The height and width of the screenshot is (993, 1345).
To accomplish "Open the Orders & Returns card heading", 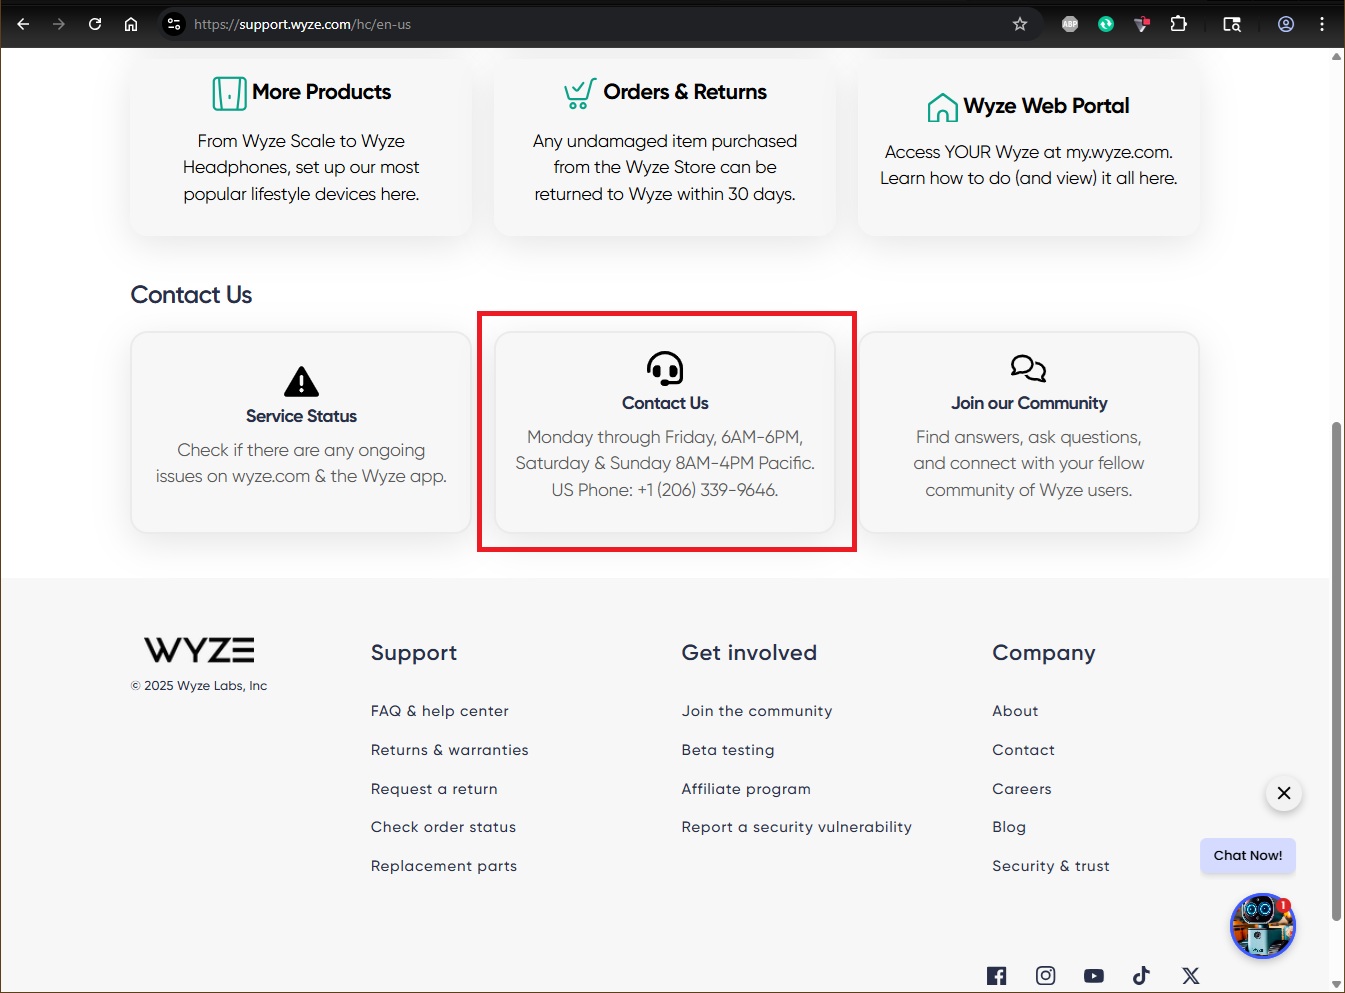I will pyautogui.click(x=685, y=92).
